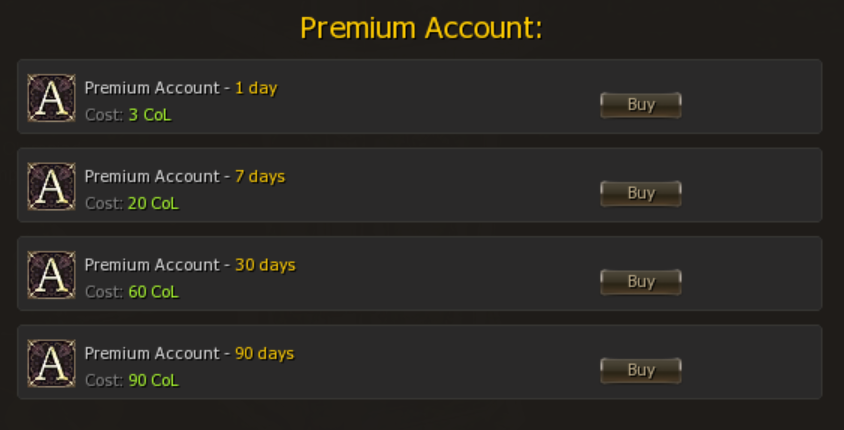The width and height of the screenshot is (844, 430).
Task: Buy the 30 days Premium Account
Action: point(641,282)
